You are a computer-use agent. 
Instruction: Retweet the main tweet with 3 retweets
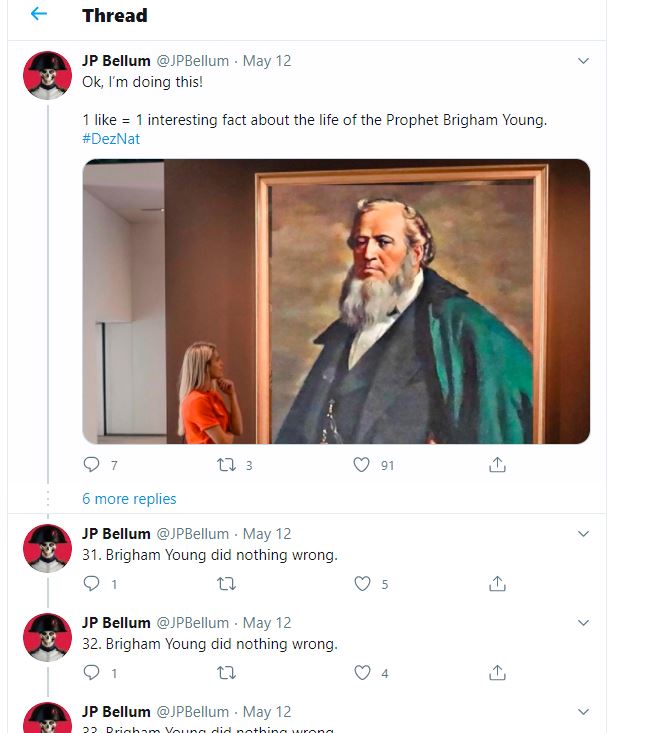tap(227, 465)
